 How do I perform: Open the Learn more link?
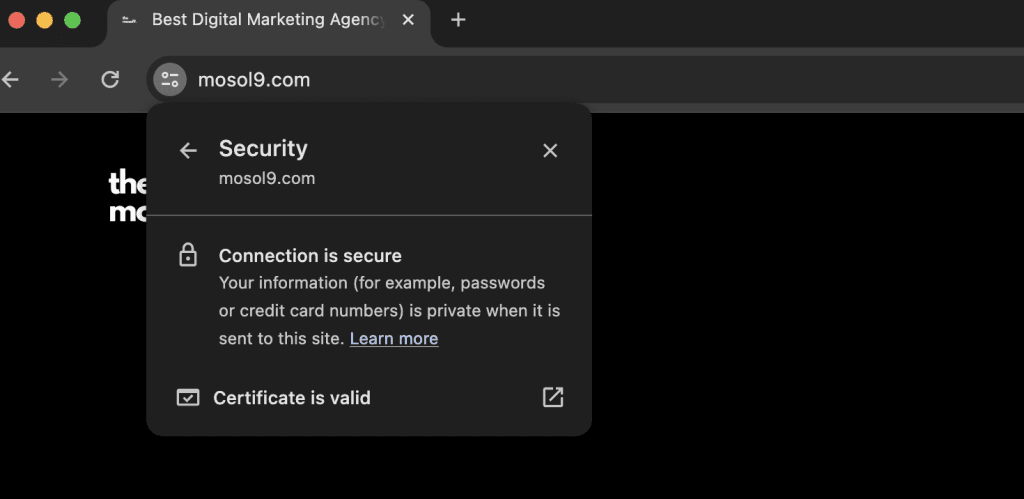tap(394, 338)
